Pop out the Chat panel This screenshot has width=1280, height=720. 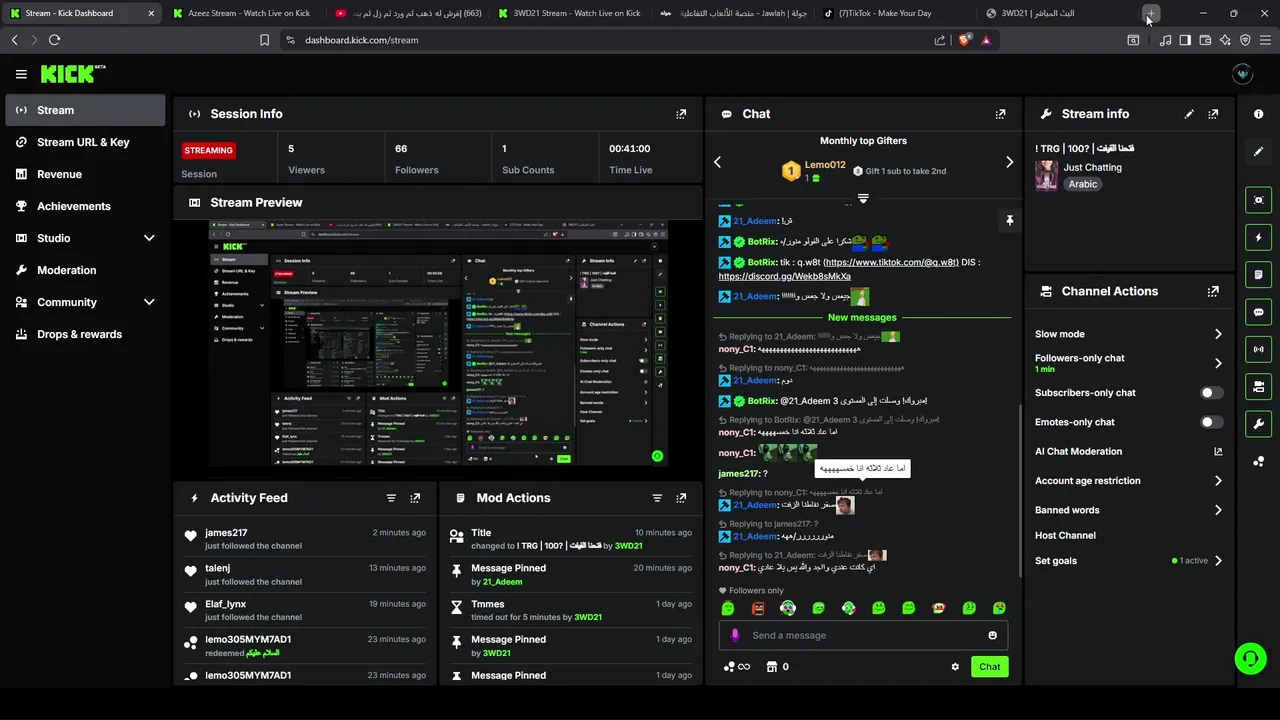pyautogui.click(x=1000, y=114)
